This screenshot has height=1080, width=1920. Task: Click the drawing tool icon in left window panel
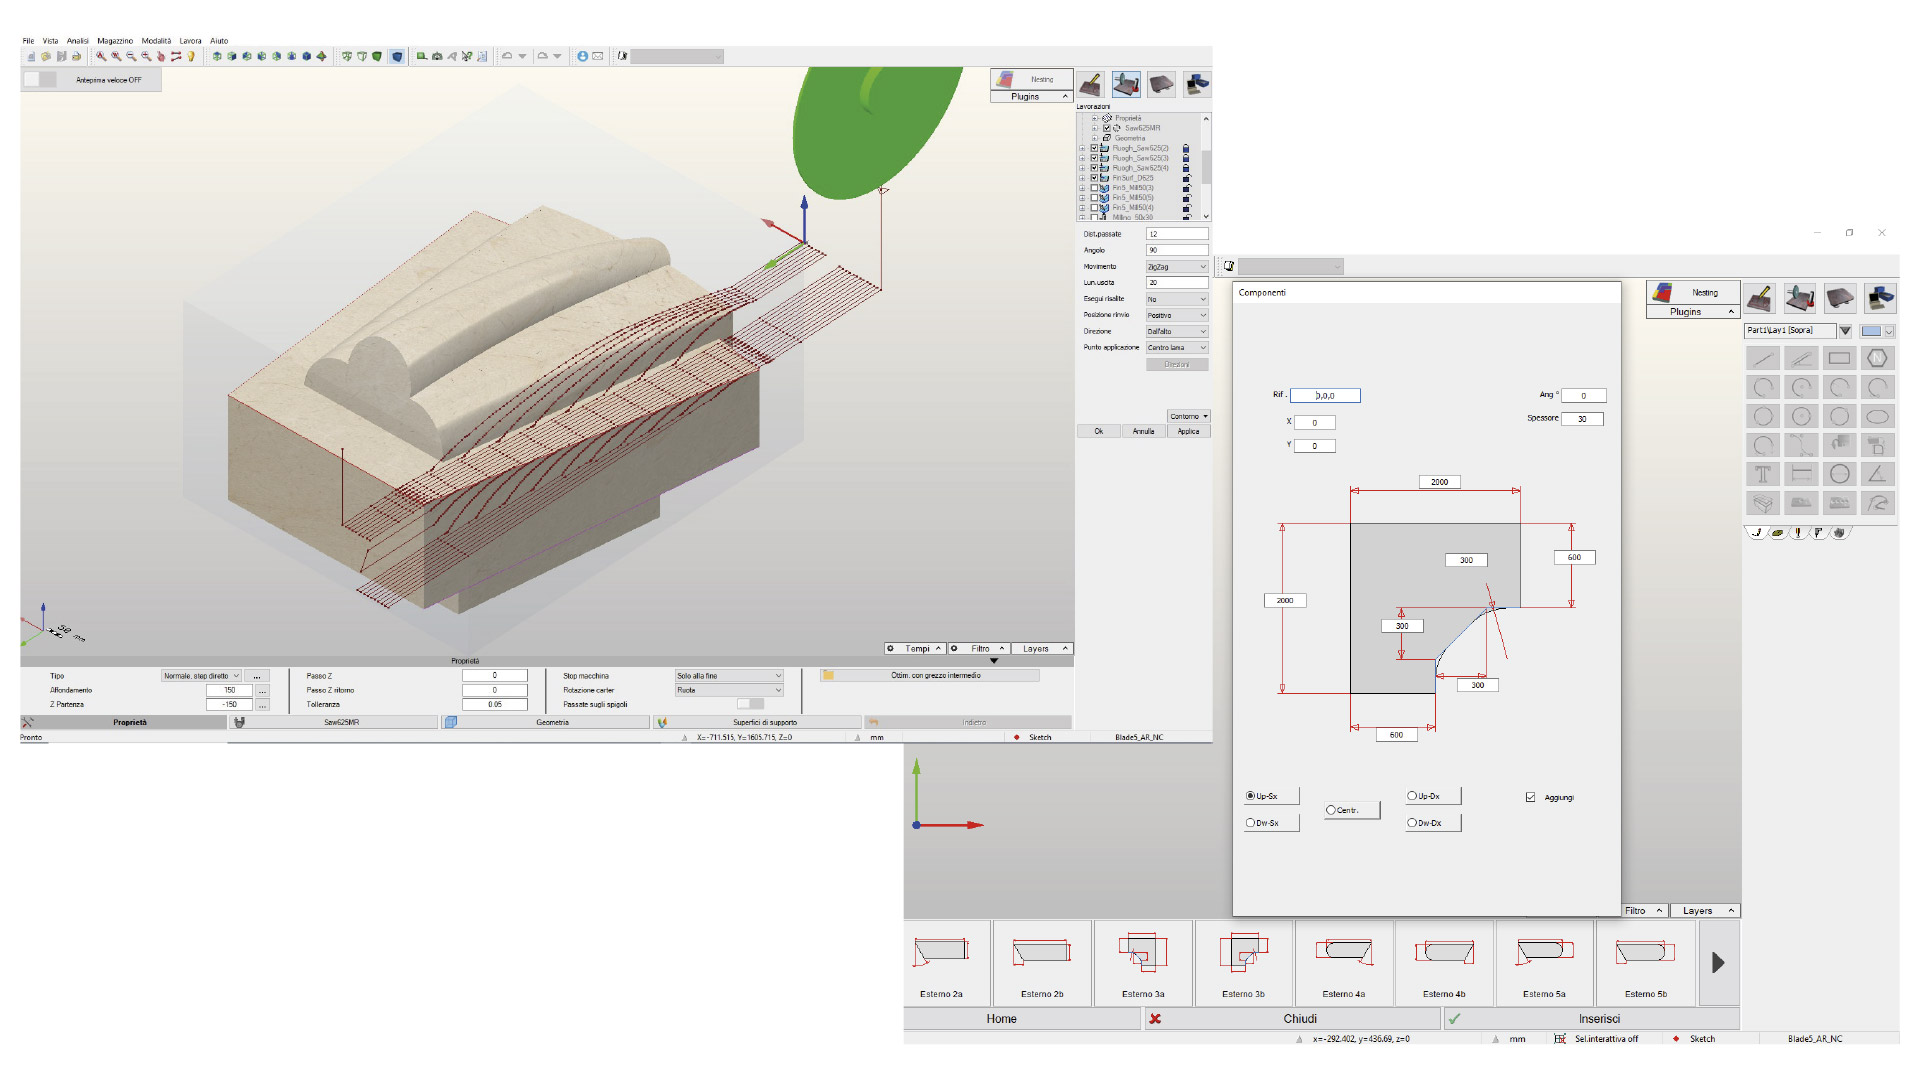(x=1091, y=84)
